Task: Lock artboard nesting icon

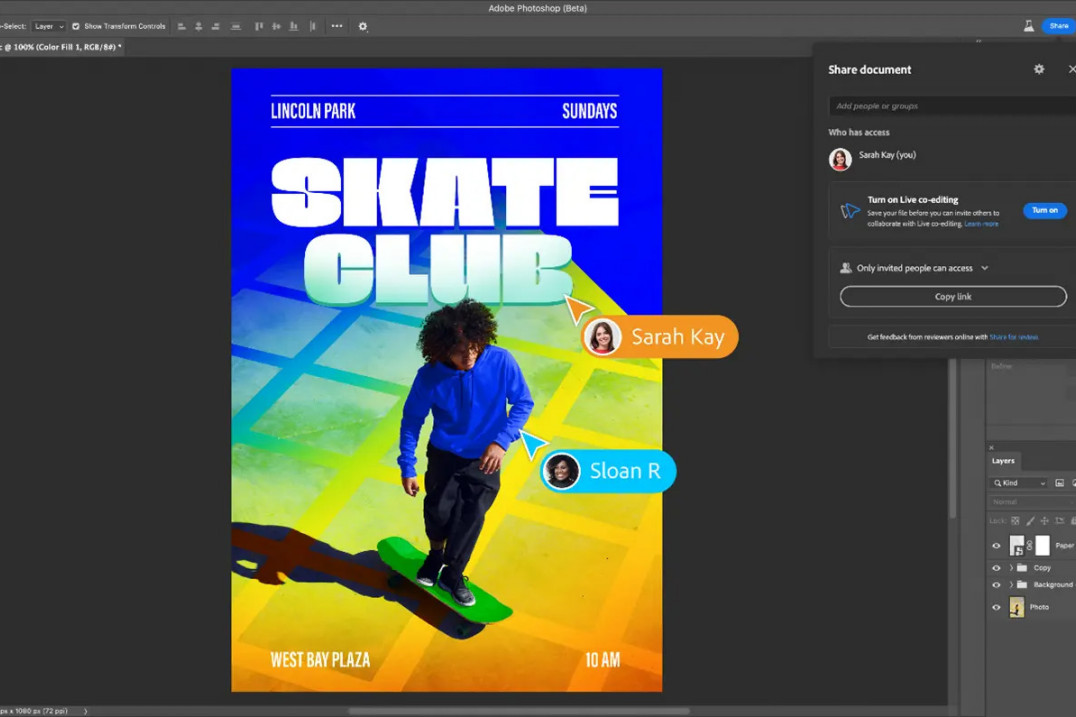Action: (x=1060, y=521)
